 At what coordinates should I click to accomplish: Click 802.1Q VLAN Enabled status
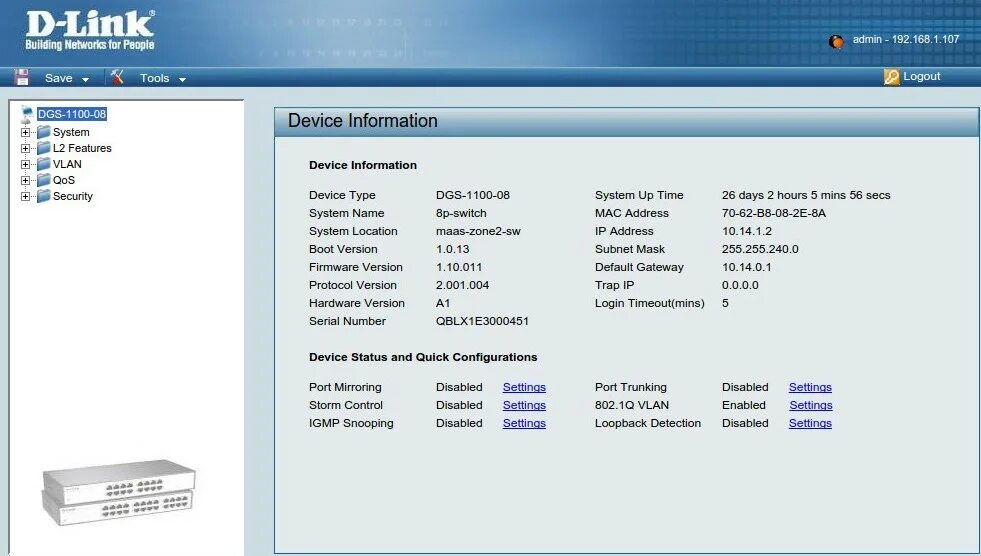(x=744, y=405)
